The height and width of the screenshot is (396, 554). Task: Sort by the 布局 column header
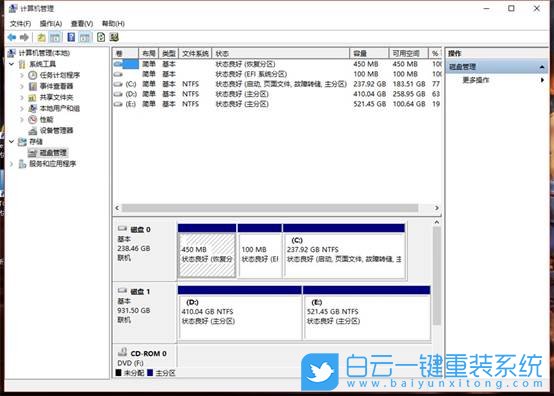tap(148, 54)
